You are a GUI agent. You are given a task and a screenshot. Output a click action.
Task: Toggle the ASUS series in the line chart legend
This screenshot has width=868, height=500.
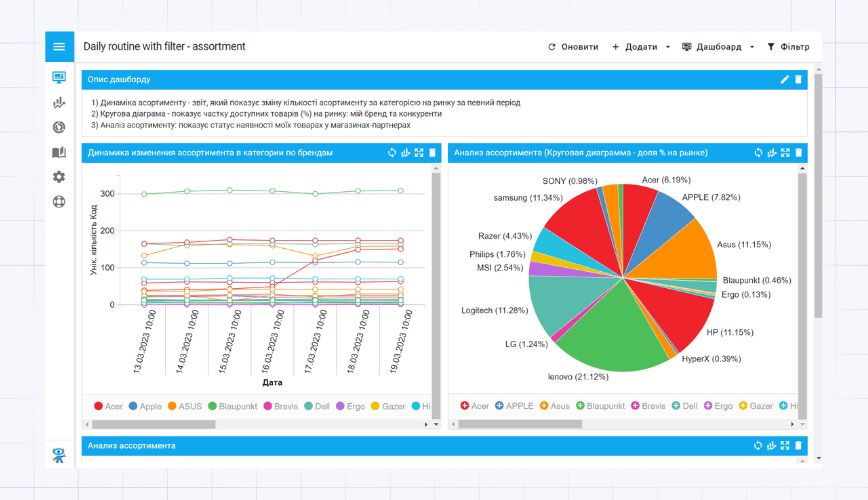click(x=185, y=406)
